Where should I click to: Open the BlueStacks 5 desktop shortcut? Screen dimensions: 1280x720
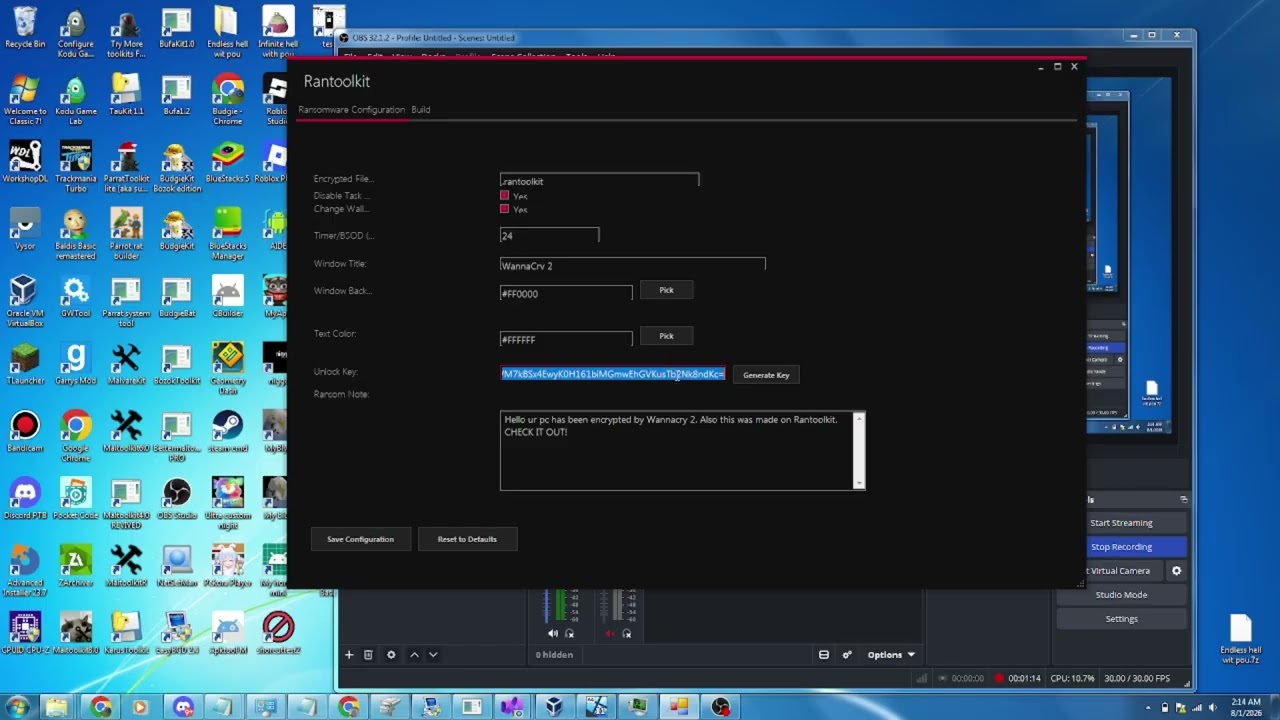228,162
